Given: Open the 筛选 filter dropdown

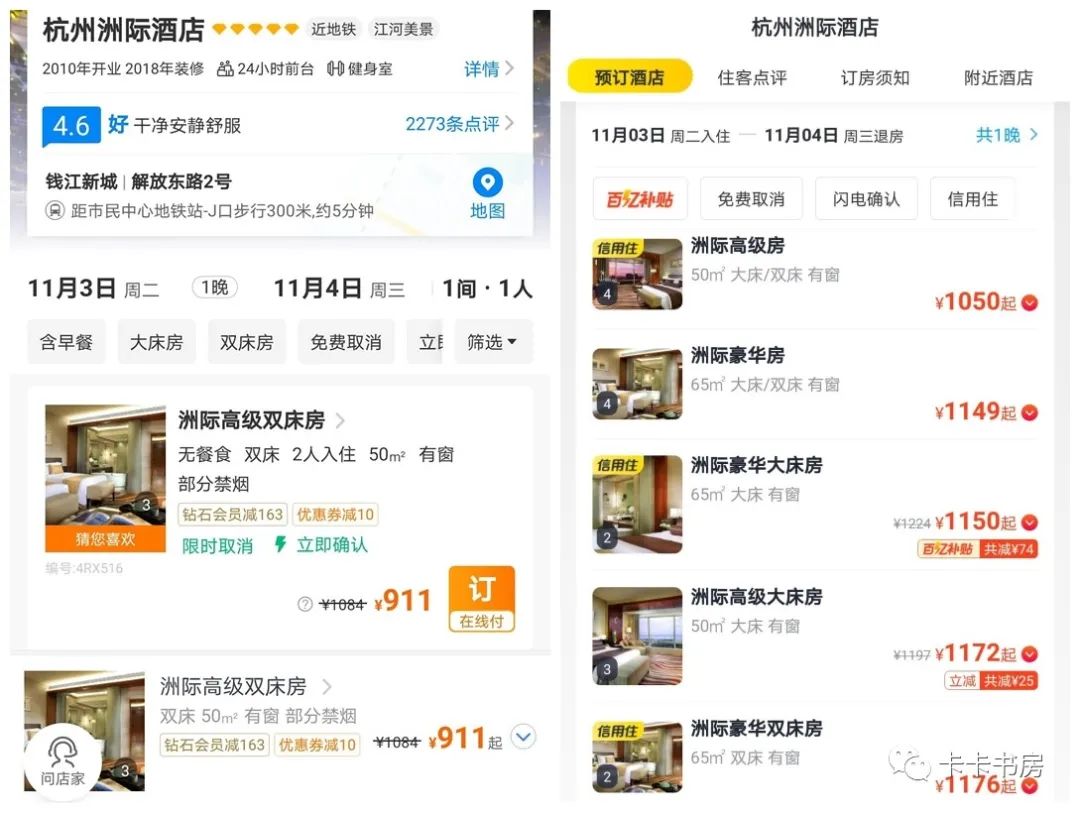Looking at the screenshot, I should [x=492, y=342].
